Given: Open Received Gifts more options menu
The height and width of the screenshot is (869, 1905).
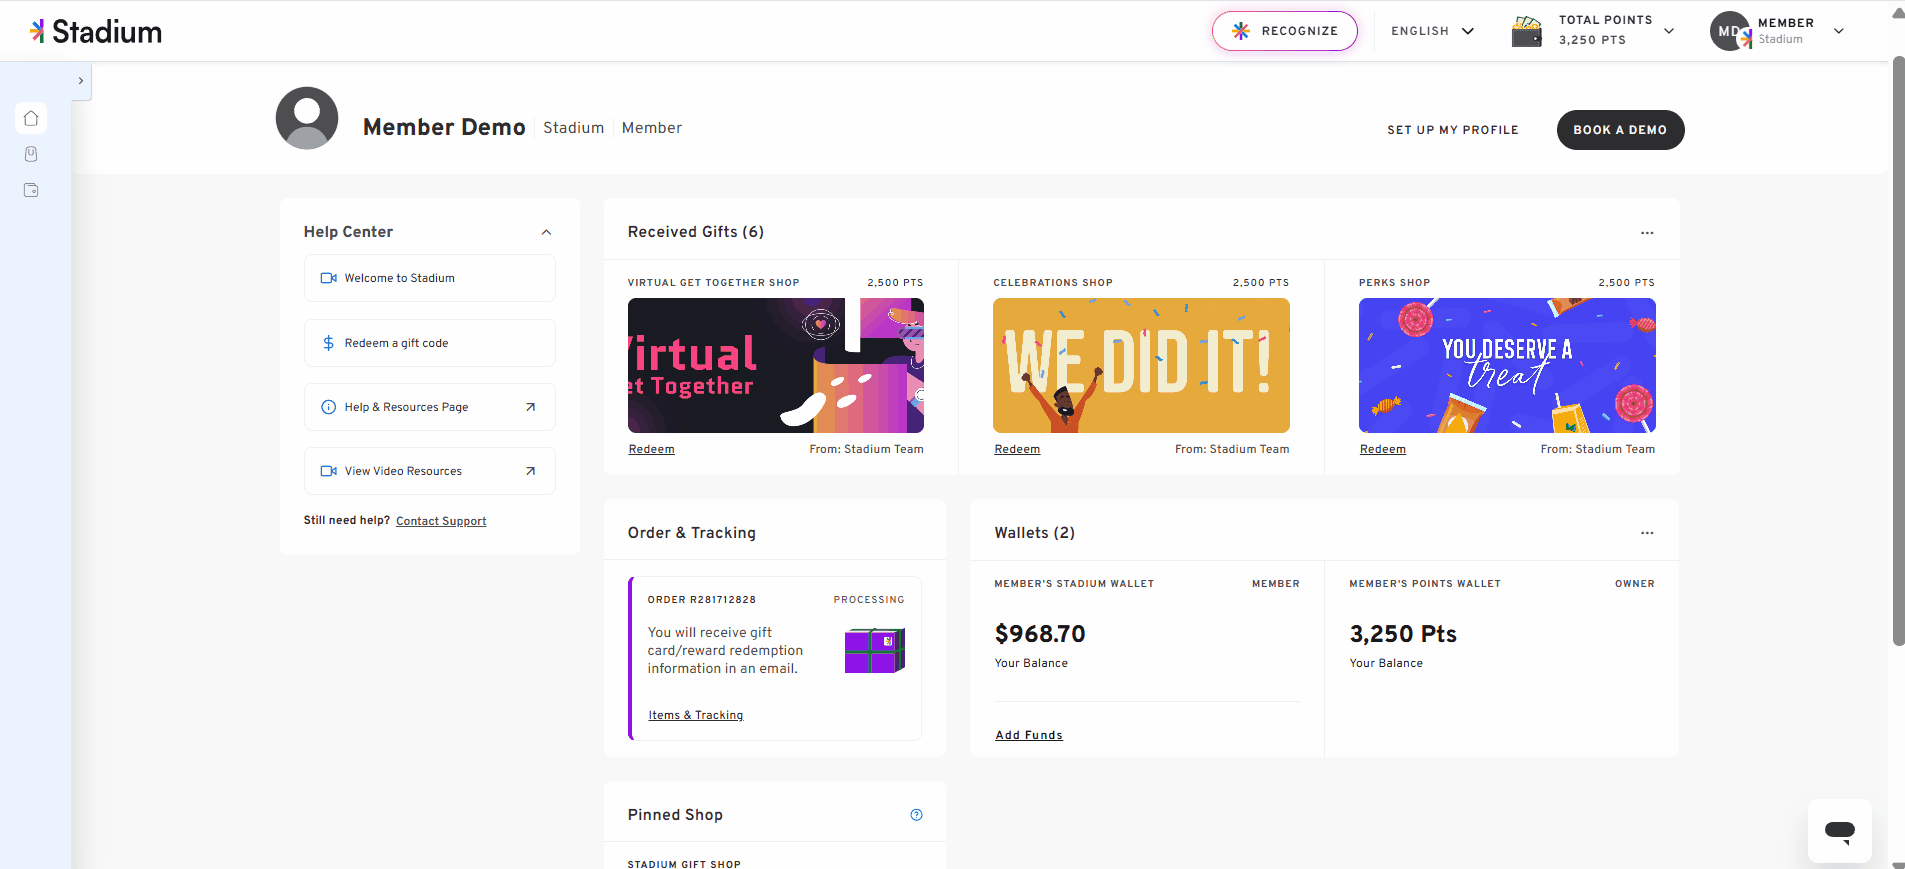Looking at the screenshot, I should click(1647, 233).
